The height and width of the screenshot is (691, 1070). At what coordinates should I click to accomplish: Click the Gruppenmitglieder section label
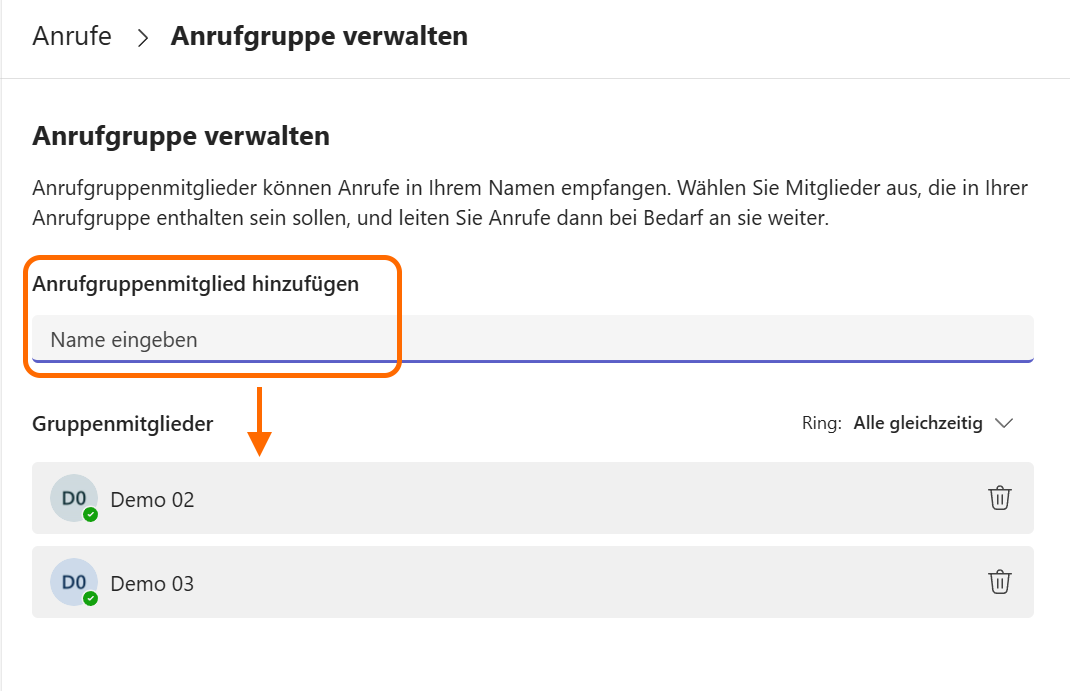(123, 424)
